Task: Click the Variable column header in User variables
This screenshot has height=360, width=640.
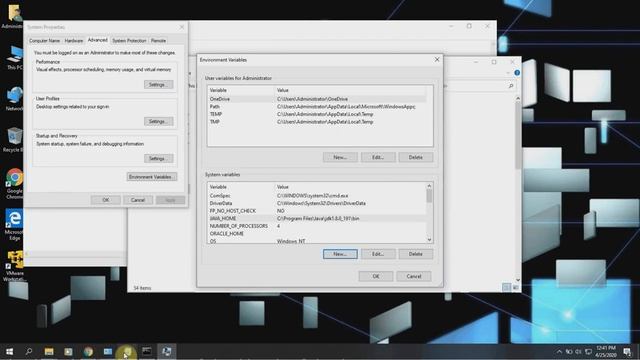Action: 241,90
